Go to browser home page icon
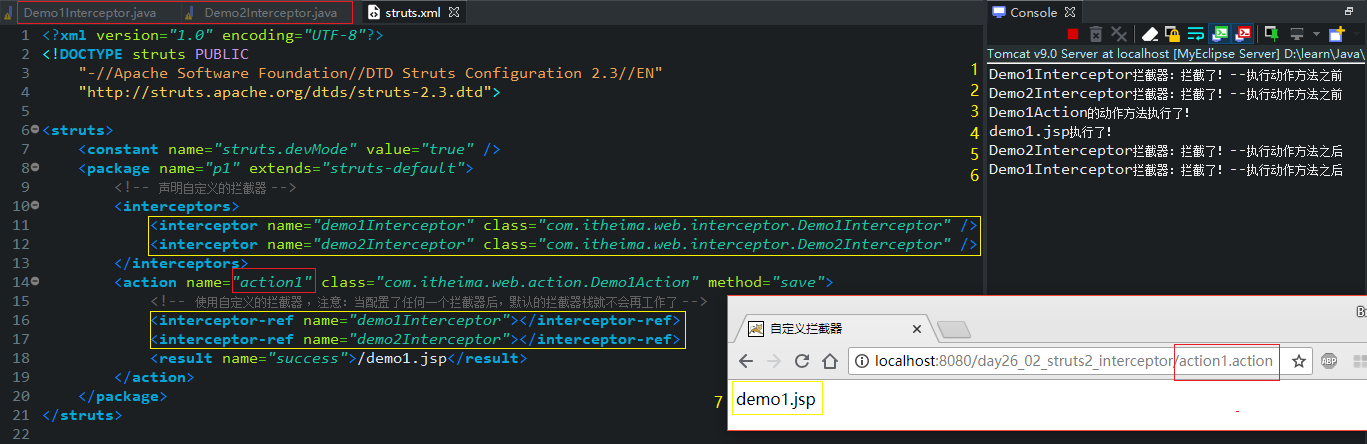This screenshot has height=444, width=1367. (x=829, y=361)
